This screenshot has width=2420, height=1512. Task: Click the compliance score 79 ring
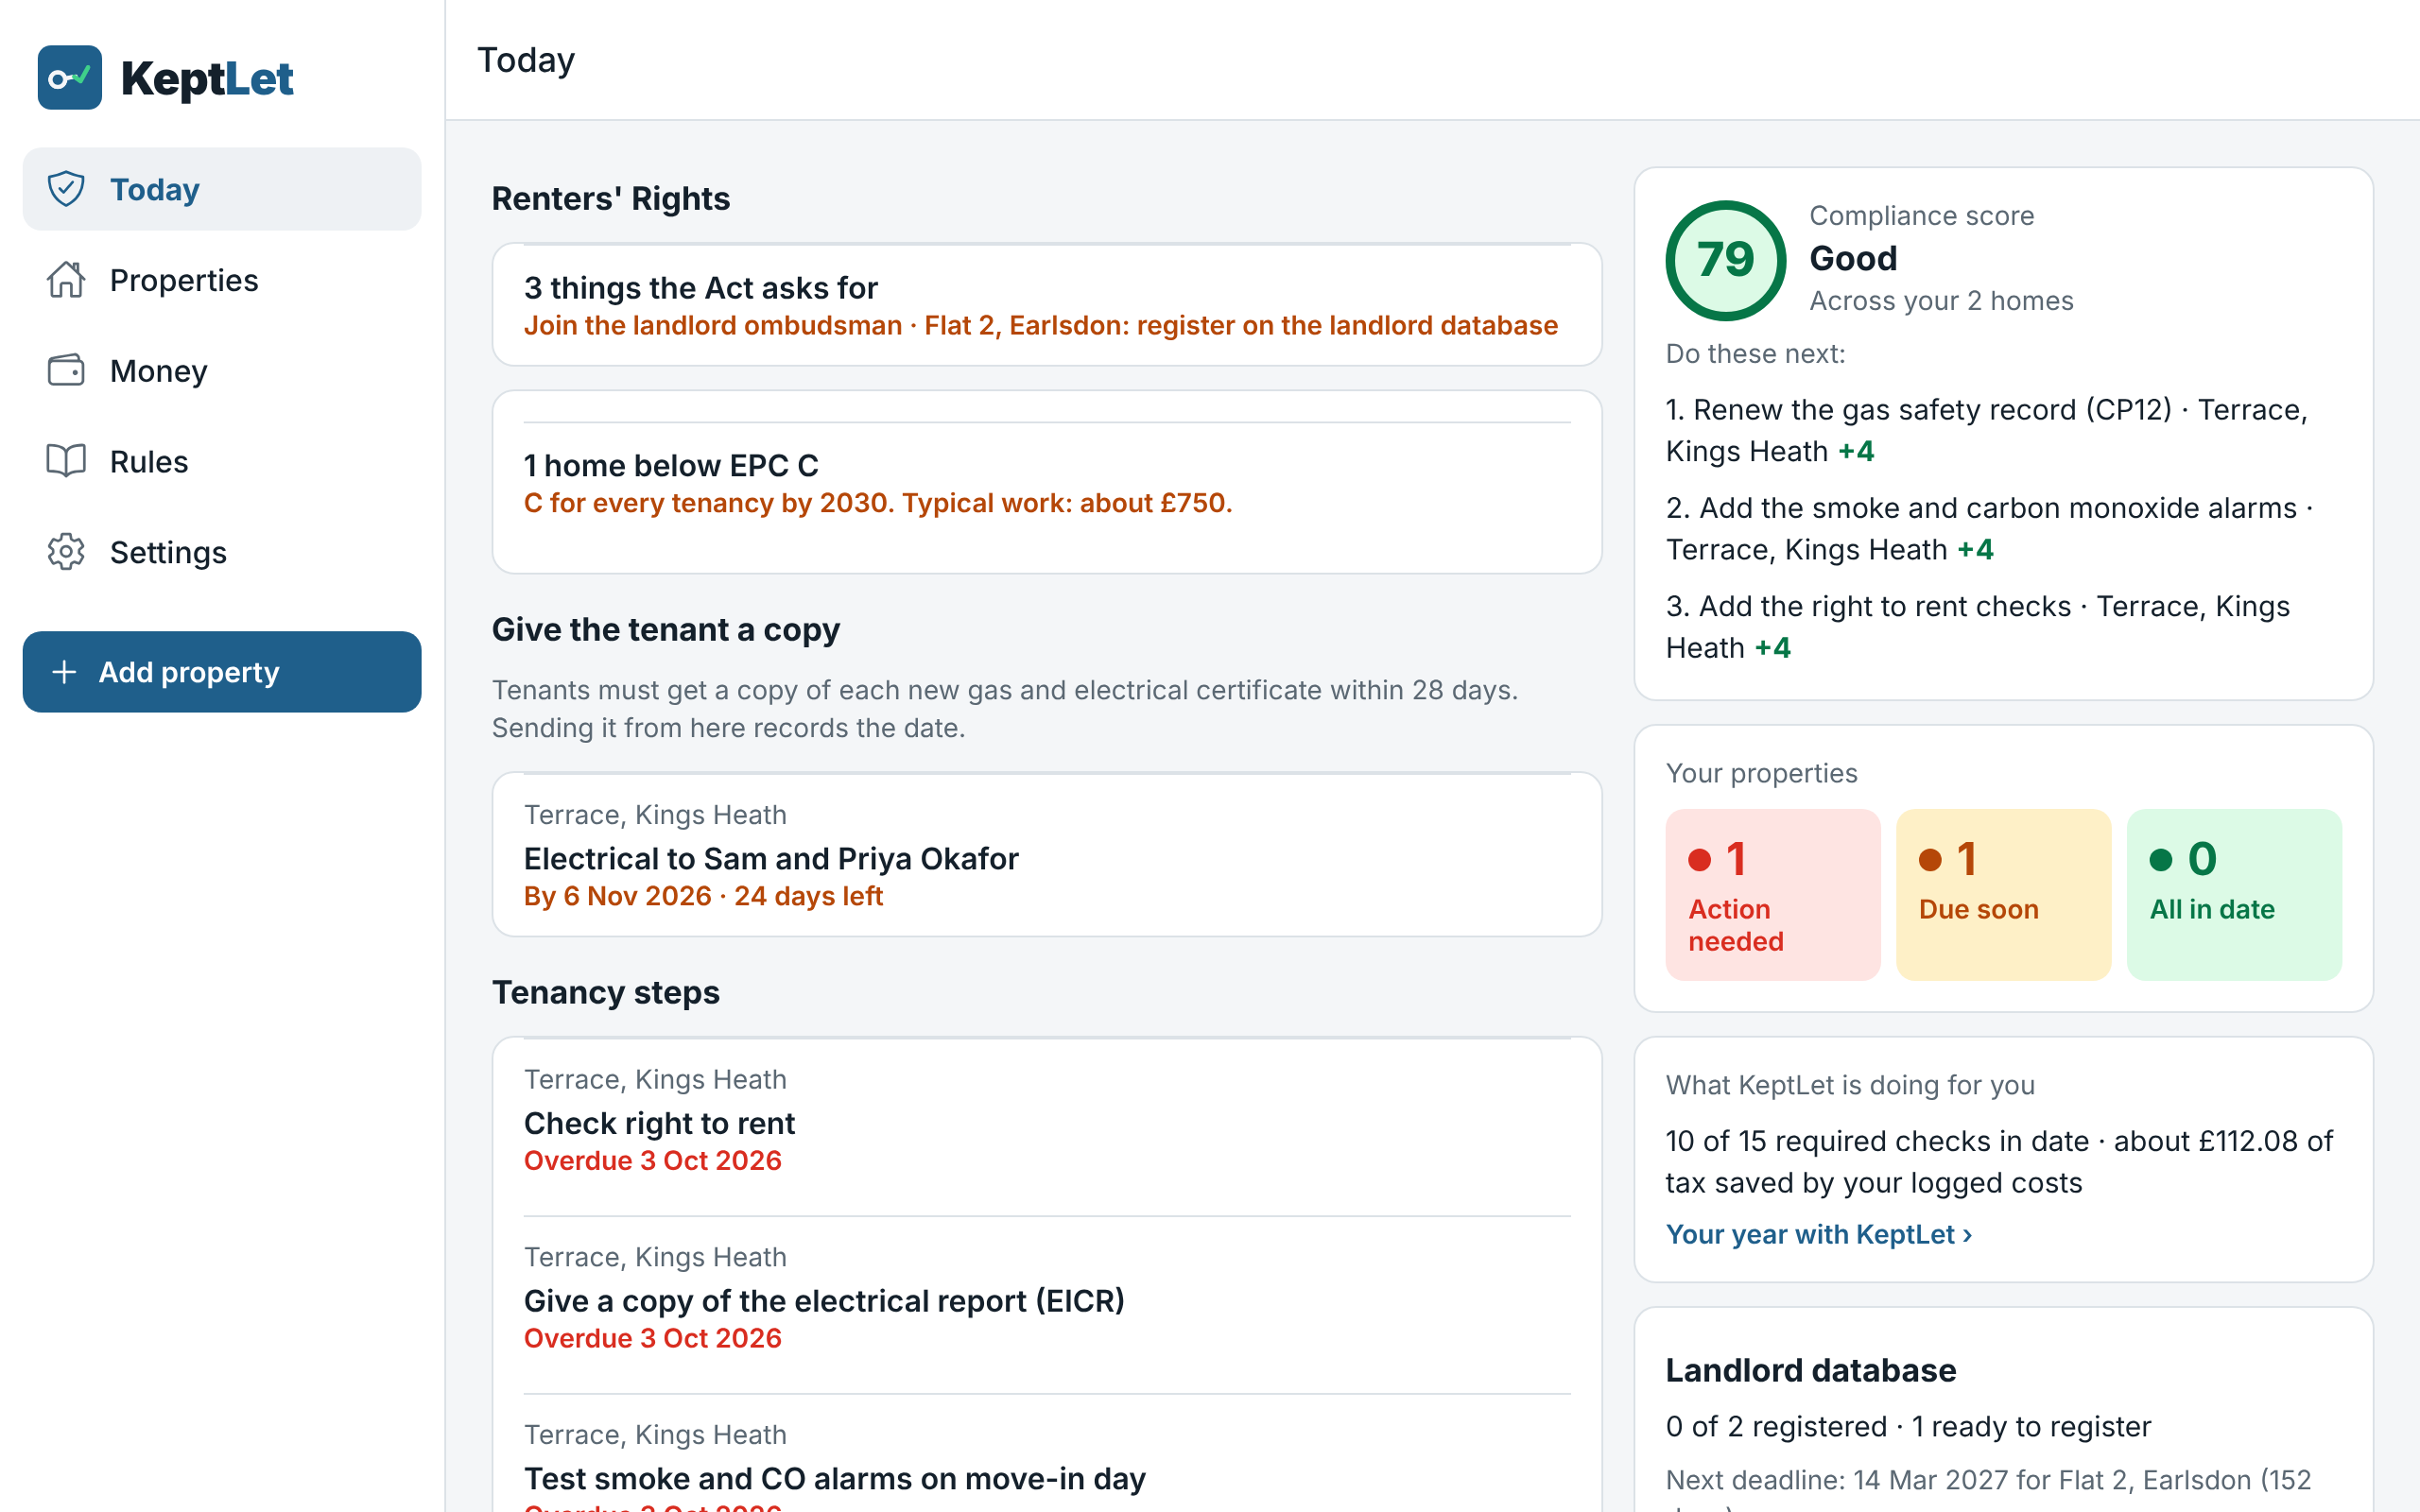click(x=1726, y=261)
